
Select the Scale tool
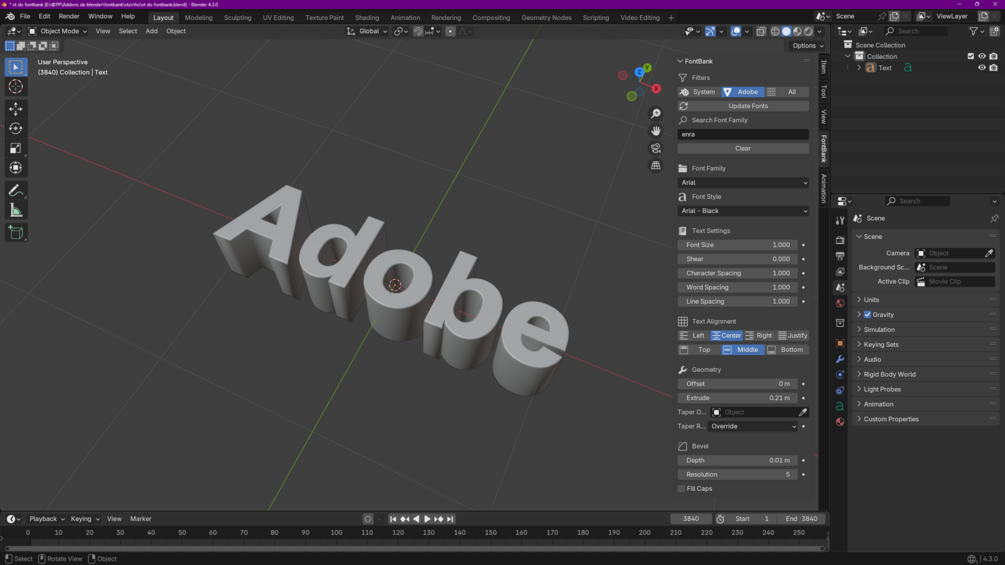(x=15, y=148)
